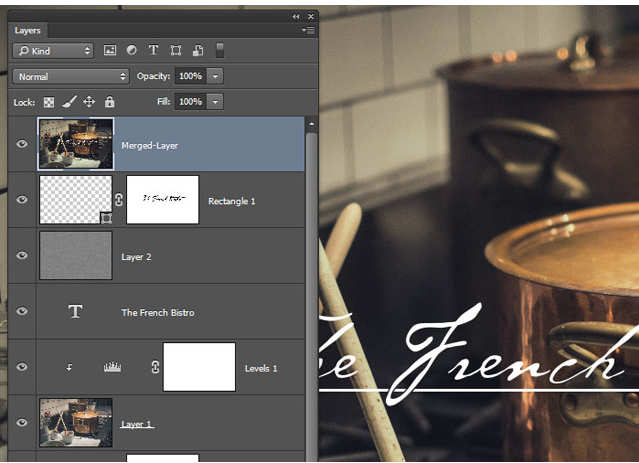This screenshot has height=463, width=639.
Task: Close the Layers panel
Action: [x=311, y=16]
